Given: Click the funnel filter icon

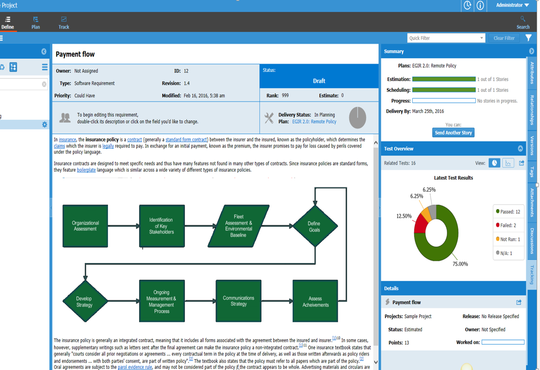Looking at the screenshot, I should 529,38.
